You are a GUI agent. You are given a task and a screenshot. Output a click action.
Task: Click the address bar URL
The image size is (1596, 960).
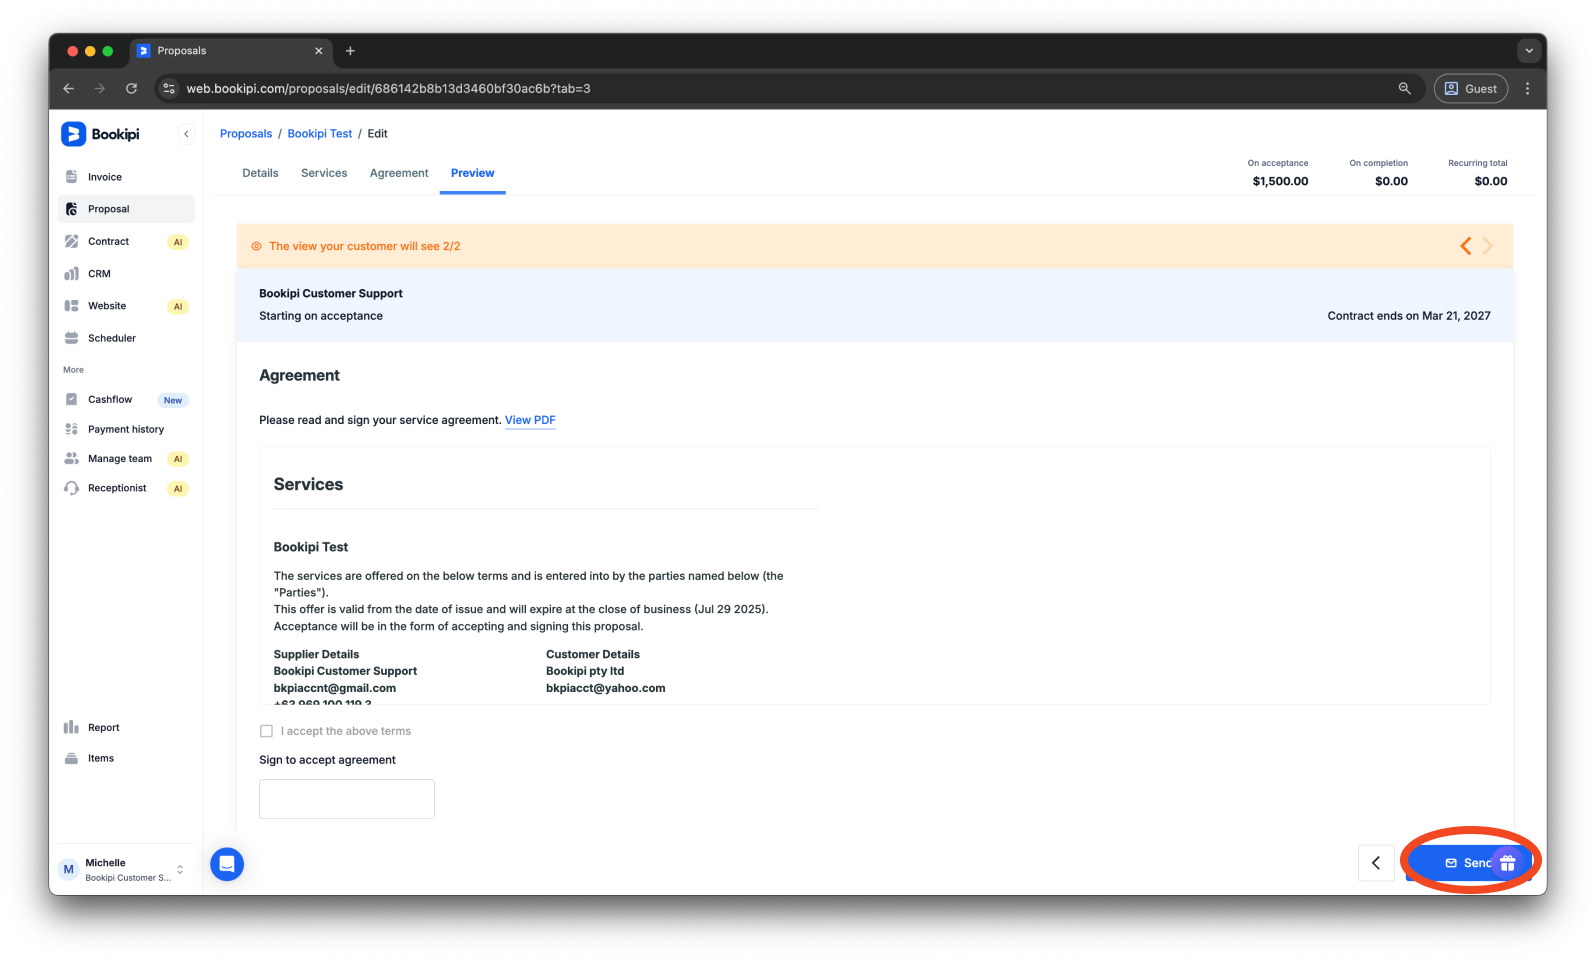point(388,88)
